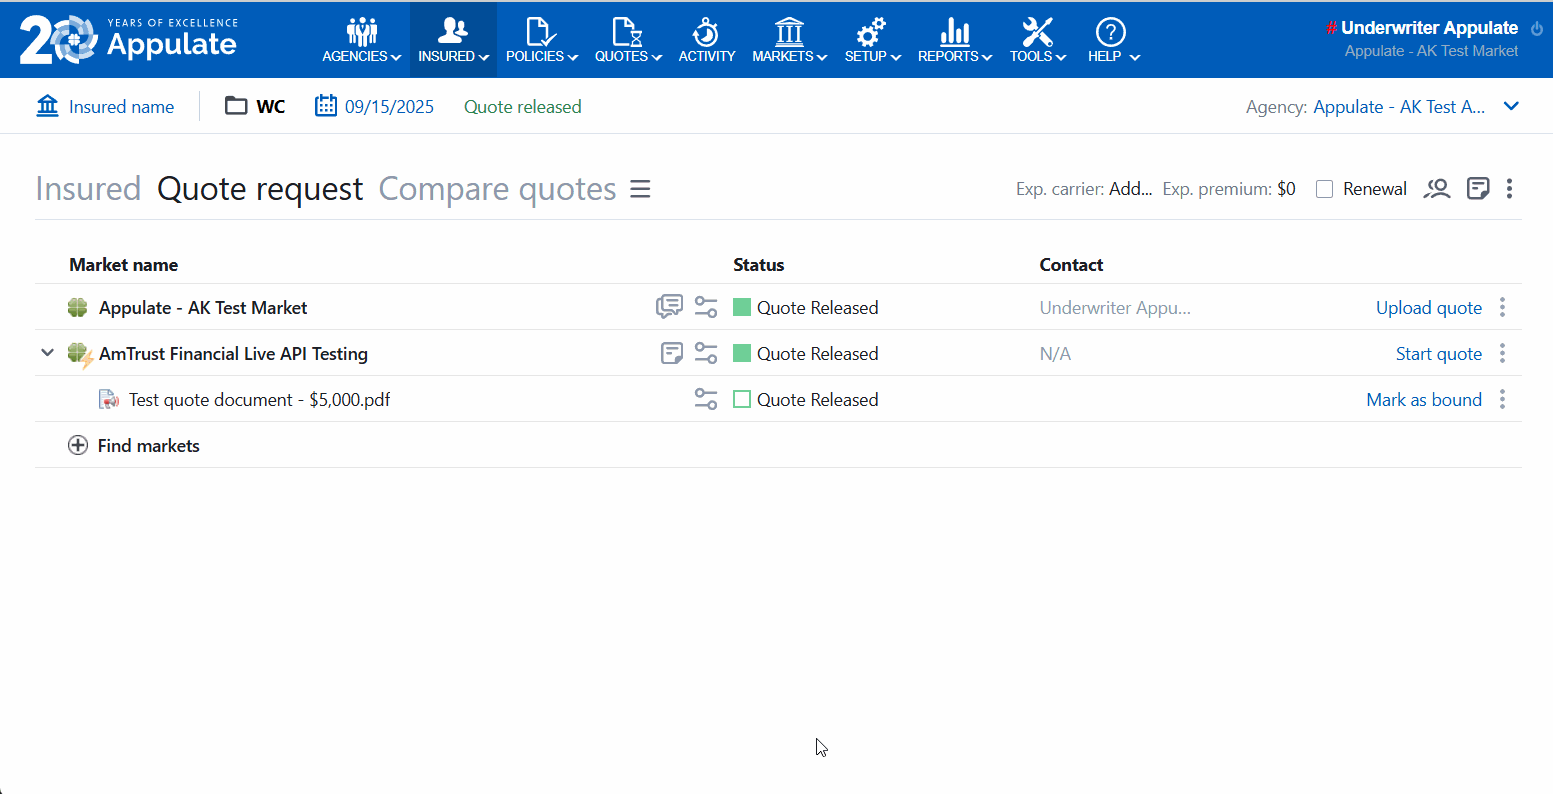Image resolution: width=1553 pixels, height=794 pixels.
Task: Open the Tools menu
Action: coord(1038,40)
